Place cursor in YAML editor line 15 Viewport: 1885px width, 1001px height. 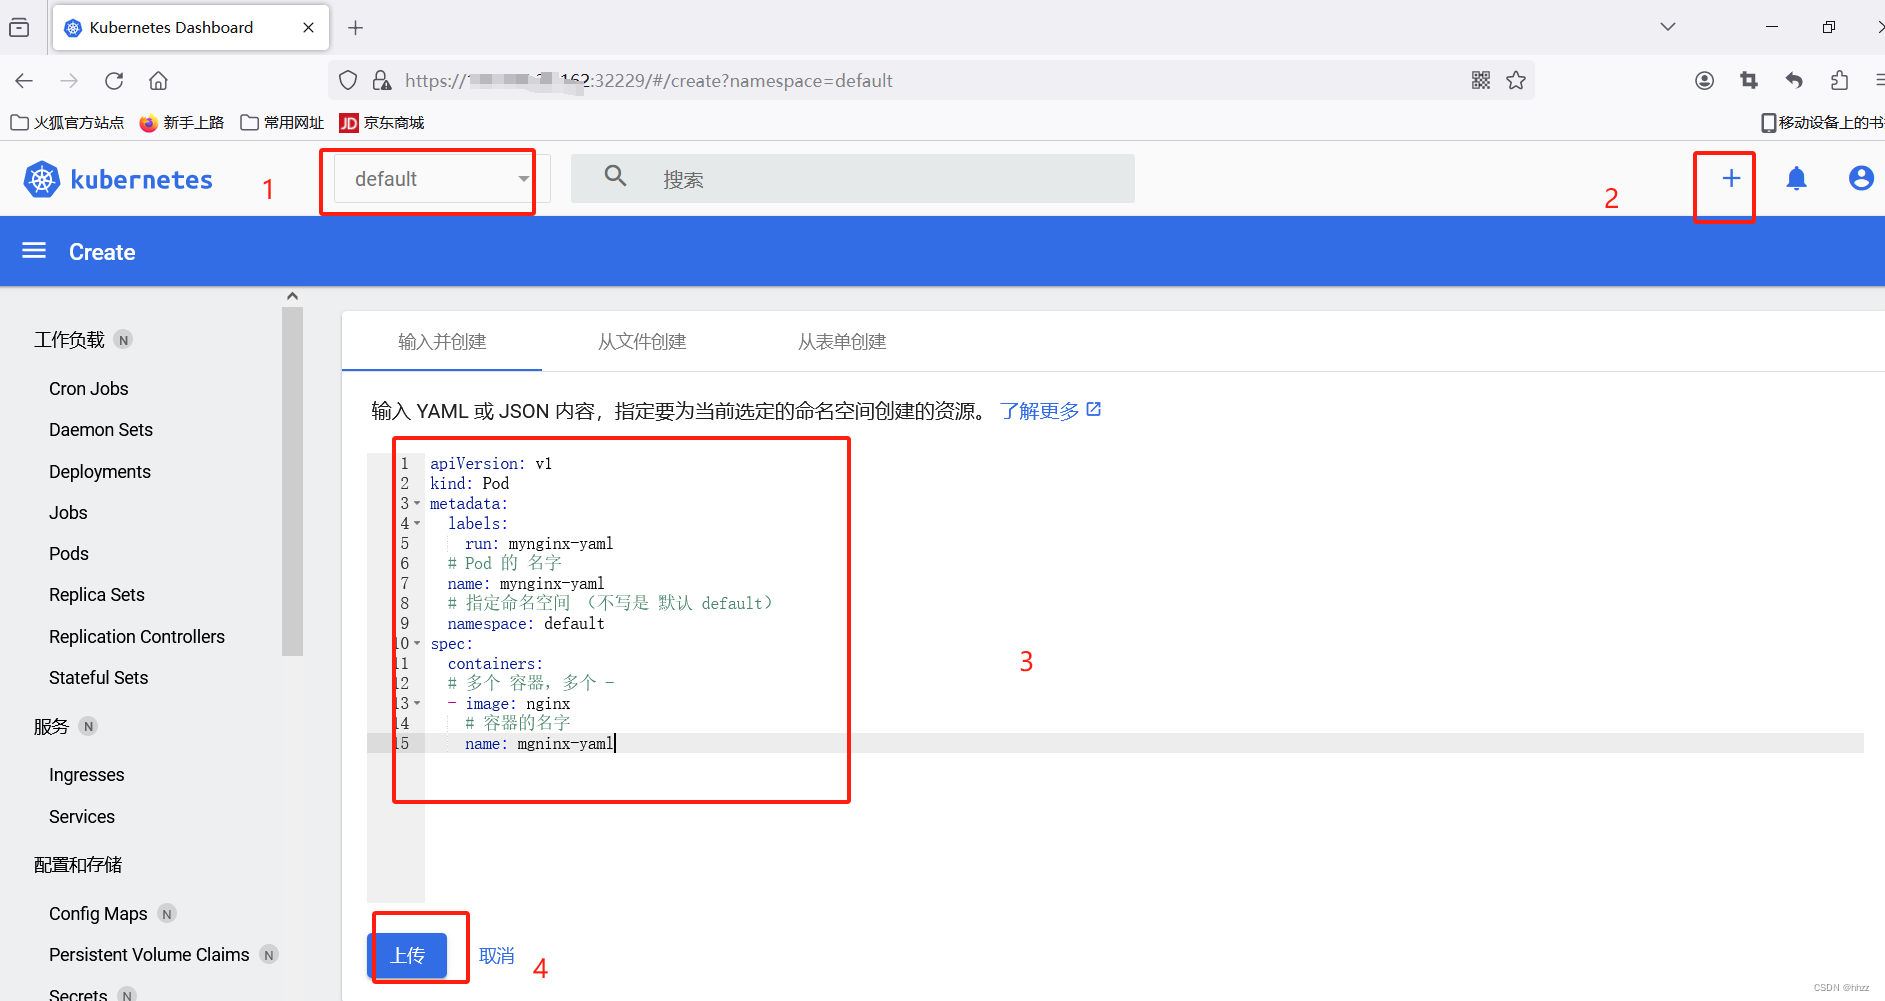click(x=1144, y=743)
